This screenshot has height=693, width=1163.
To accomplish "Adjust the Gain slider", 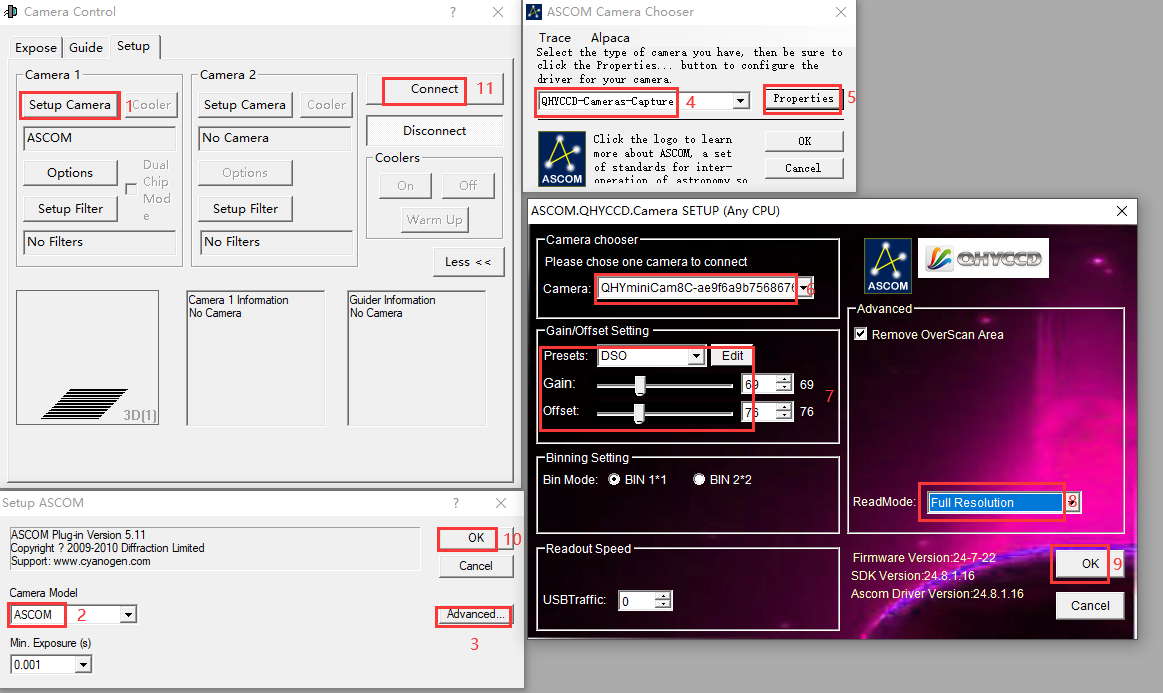I will point(640,385).
